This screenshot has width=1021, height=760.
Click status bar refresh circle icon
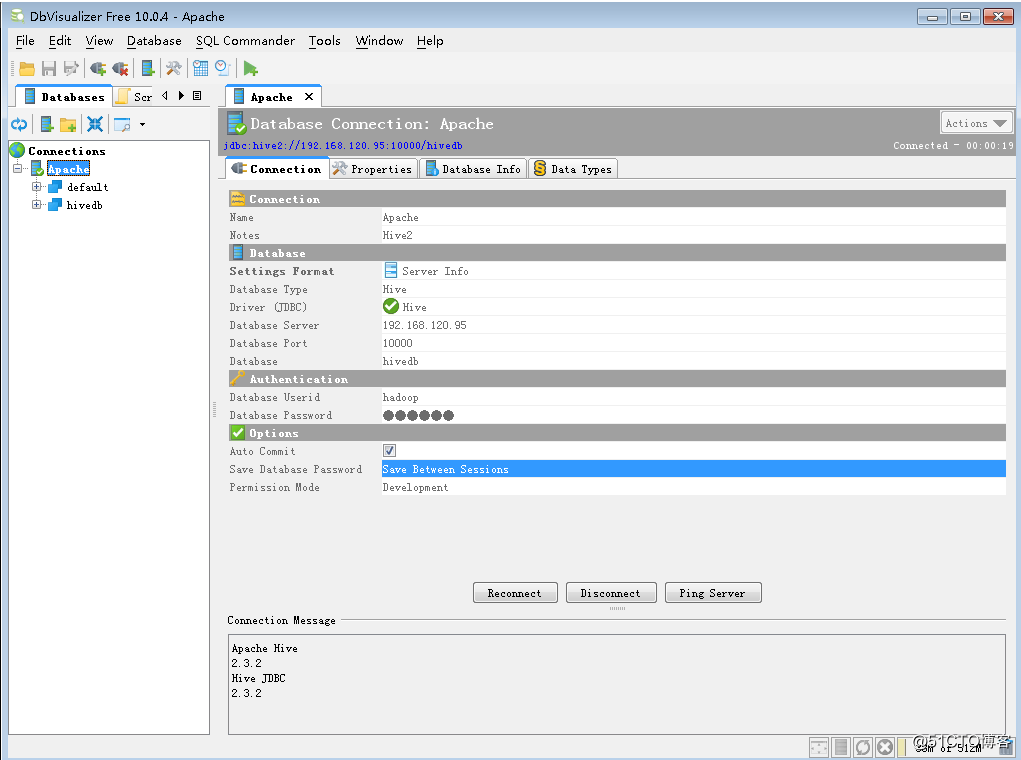[863, 748]
